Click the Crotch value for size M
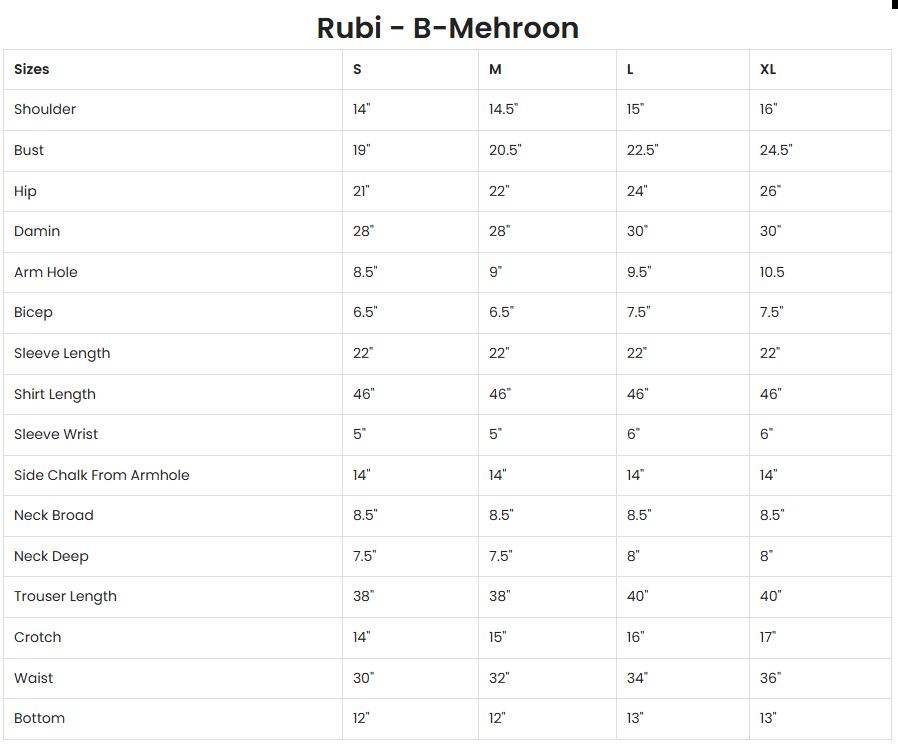 [x=498, y=637]
